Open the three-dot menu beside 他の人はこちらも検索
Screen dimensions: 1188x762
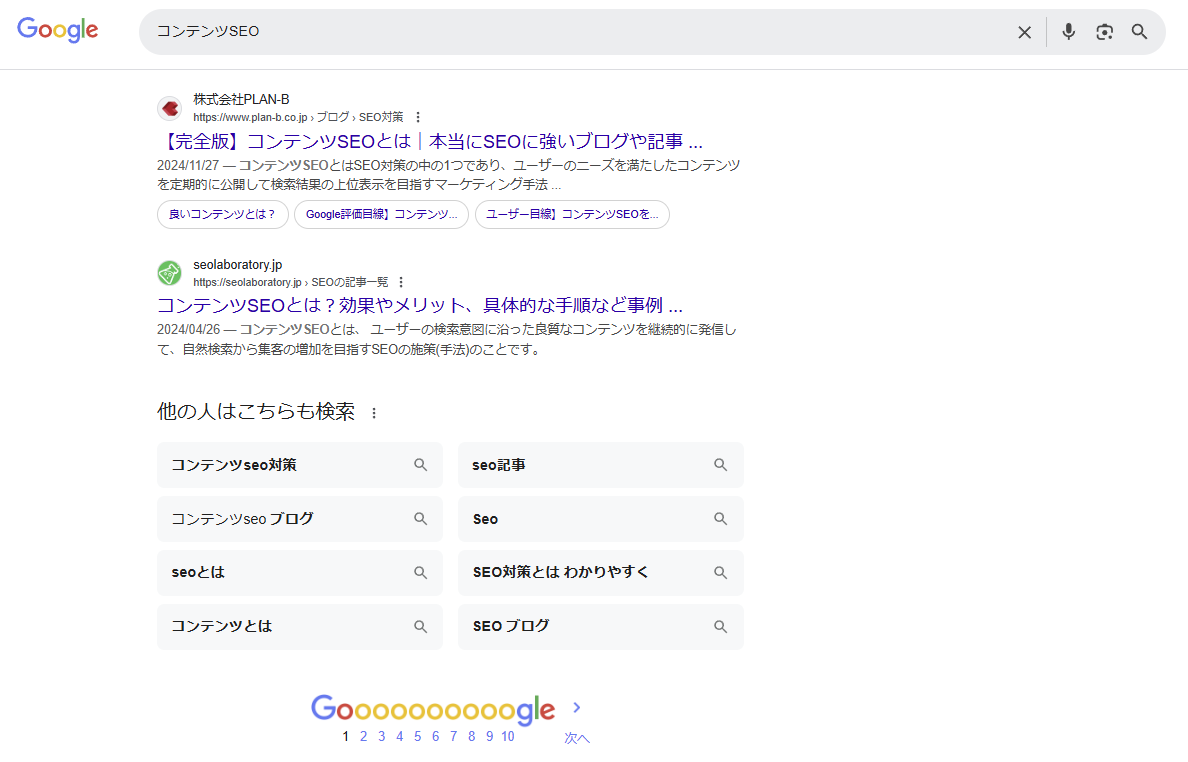[x=375, y=411]
